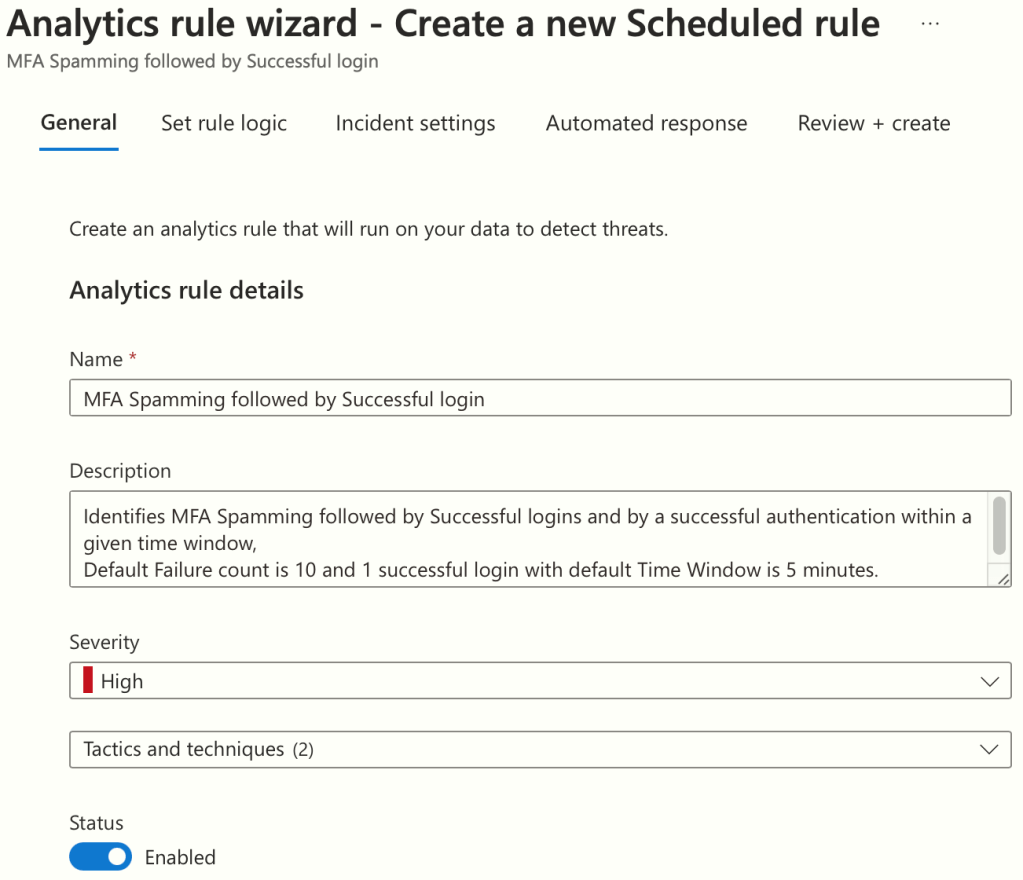Image resolution: width=1023 pixels, height=880 pixels.
Task: Toggle the Status switch off
Action: (100, 857)
